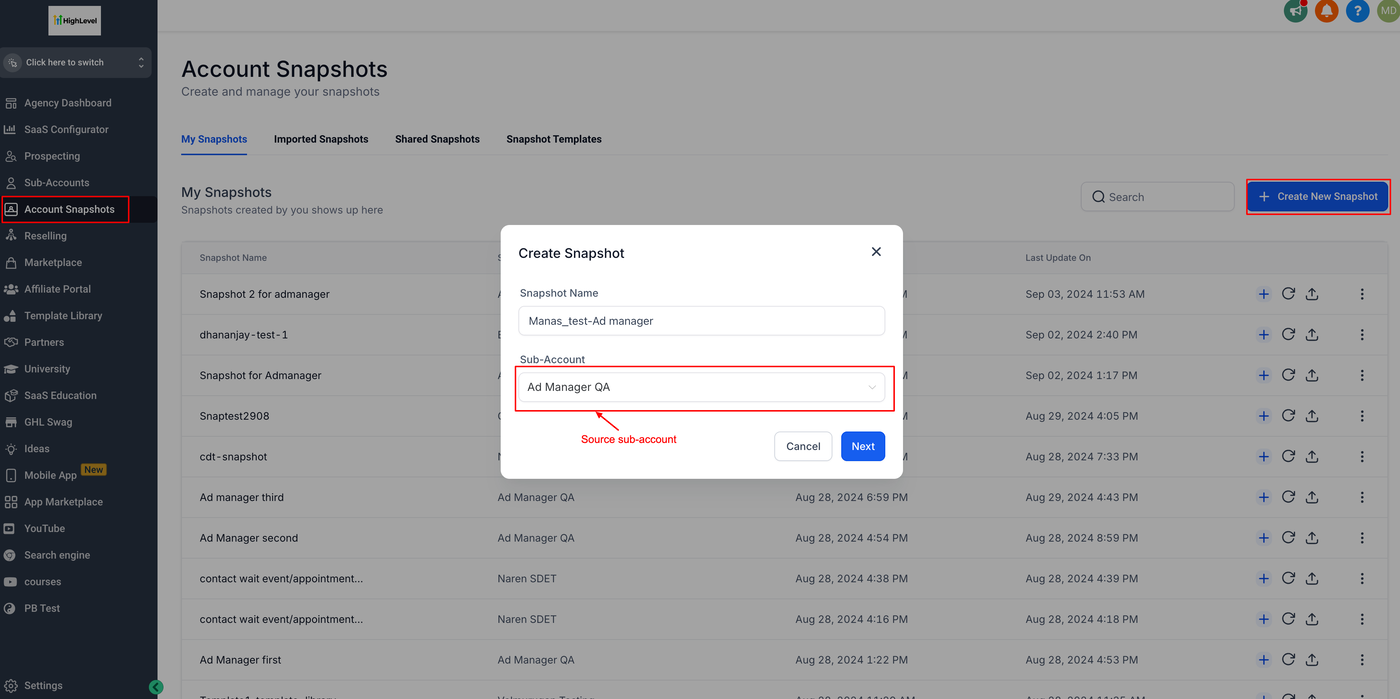Click the Next button
Viewport: 1400px width, 699px height.
coord(863,446)
